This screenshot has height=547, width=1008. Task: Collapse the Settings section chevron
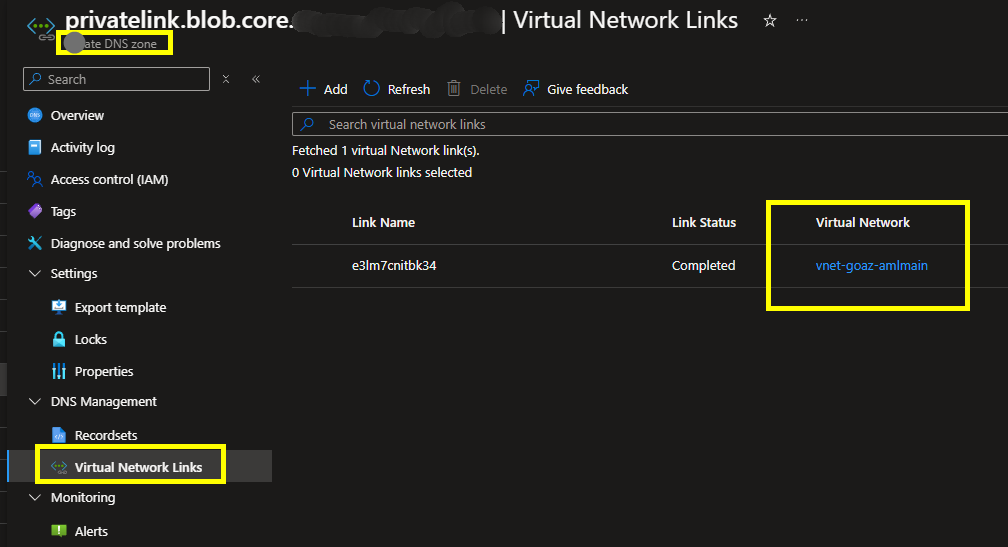(x=35, y=273)
